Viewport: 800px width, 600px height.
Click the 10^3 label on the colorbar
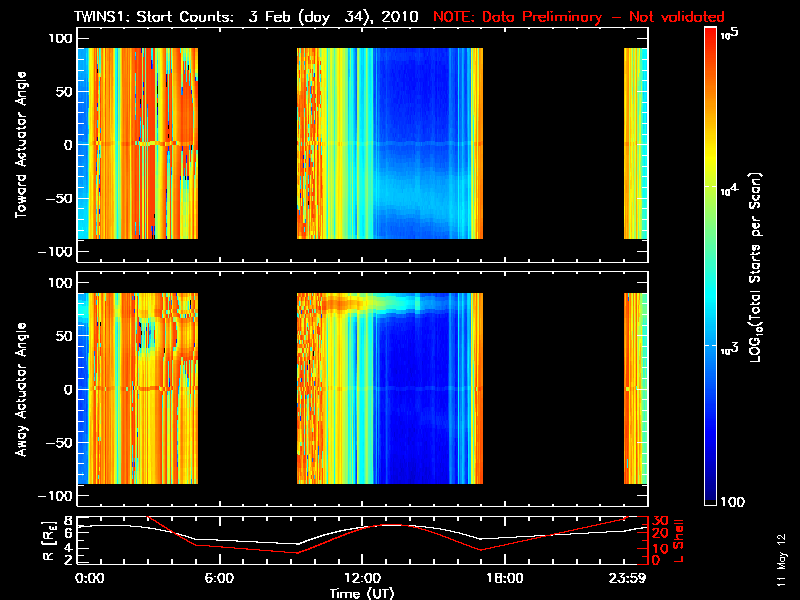730,349
